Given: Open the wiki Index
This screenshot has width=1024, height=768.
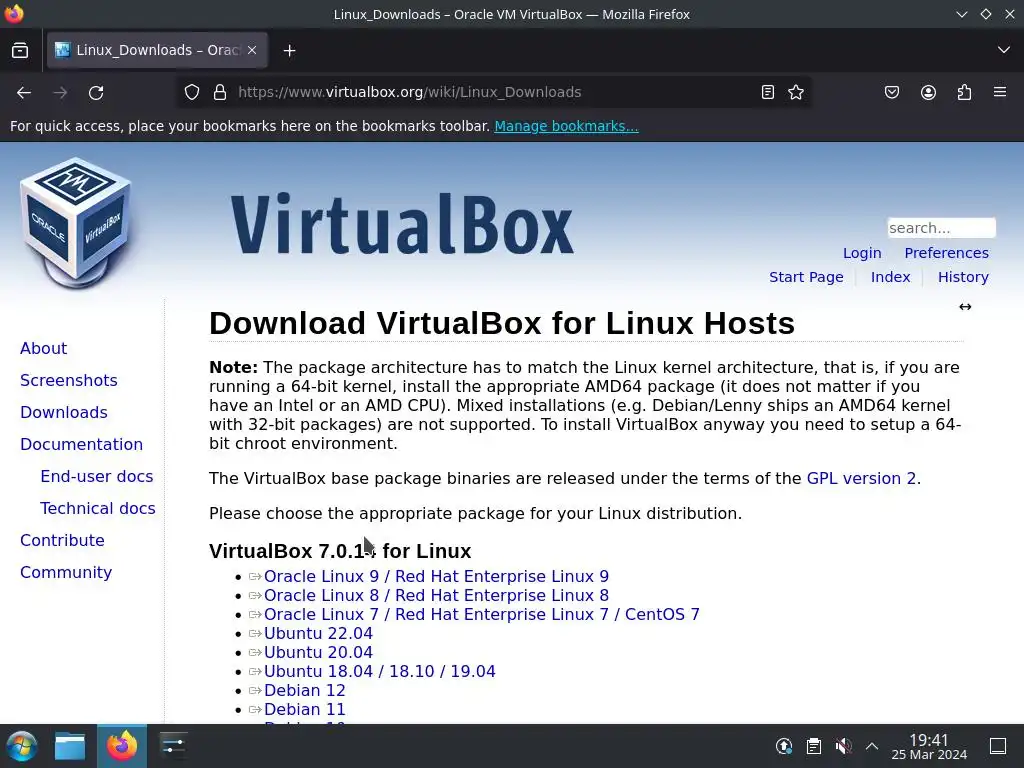Looking at the screenshot, I should point(890,277).
